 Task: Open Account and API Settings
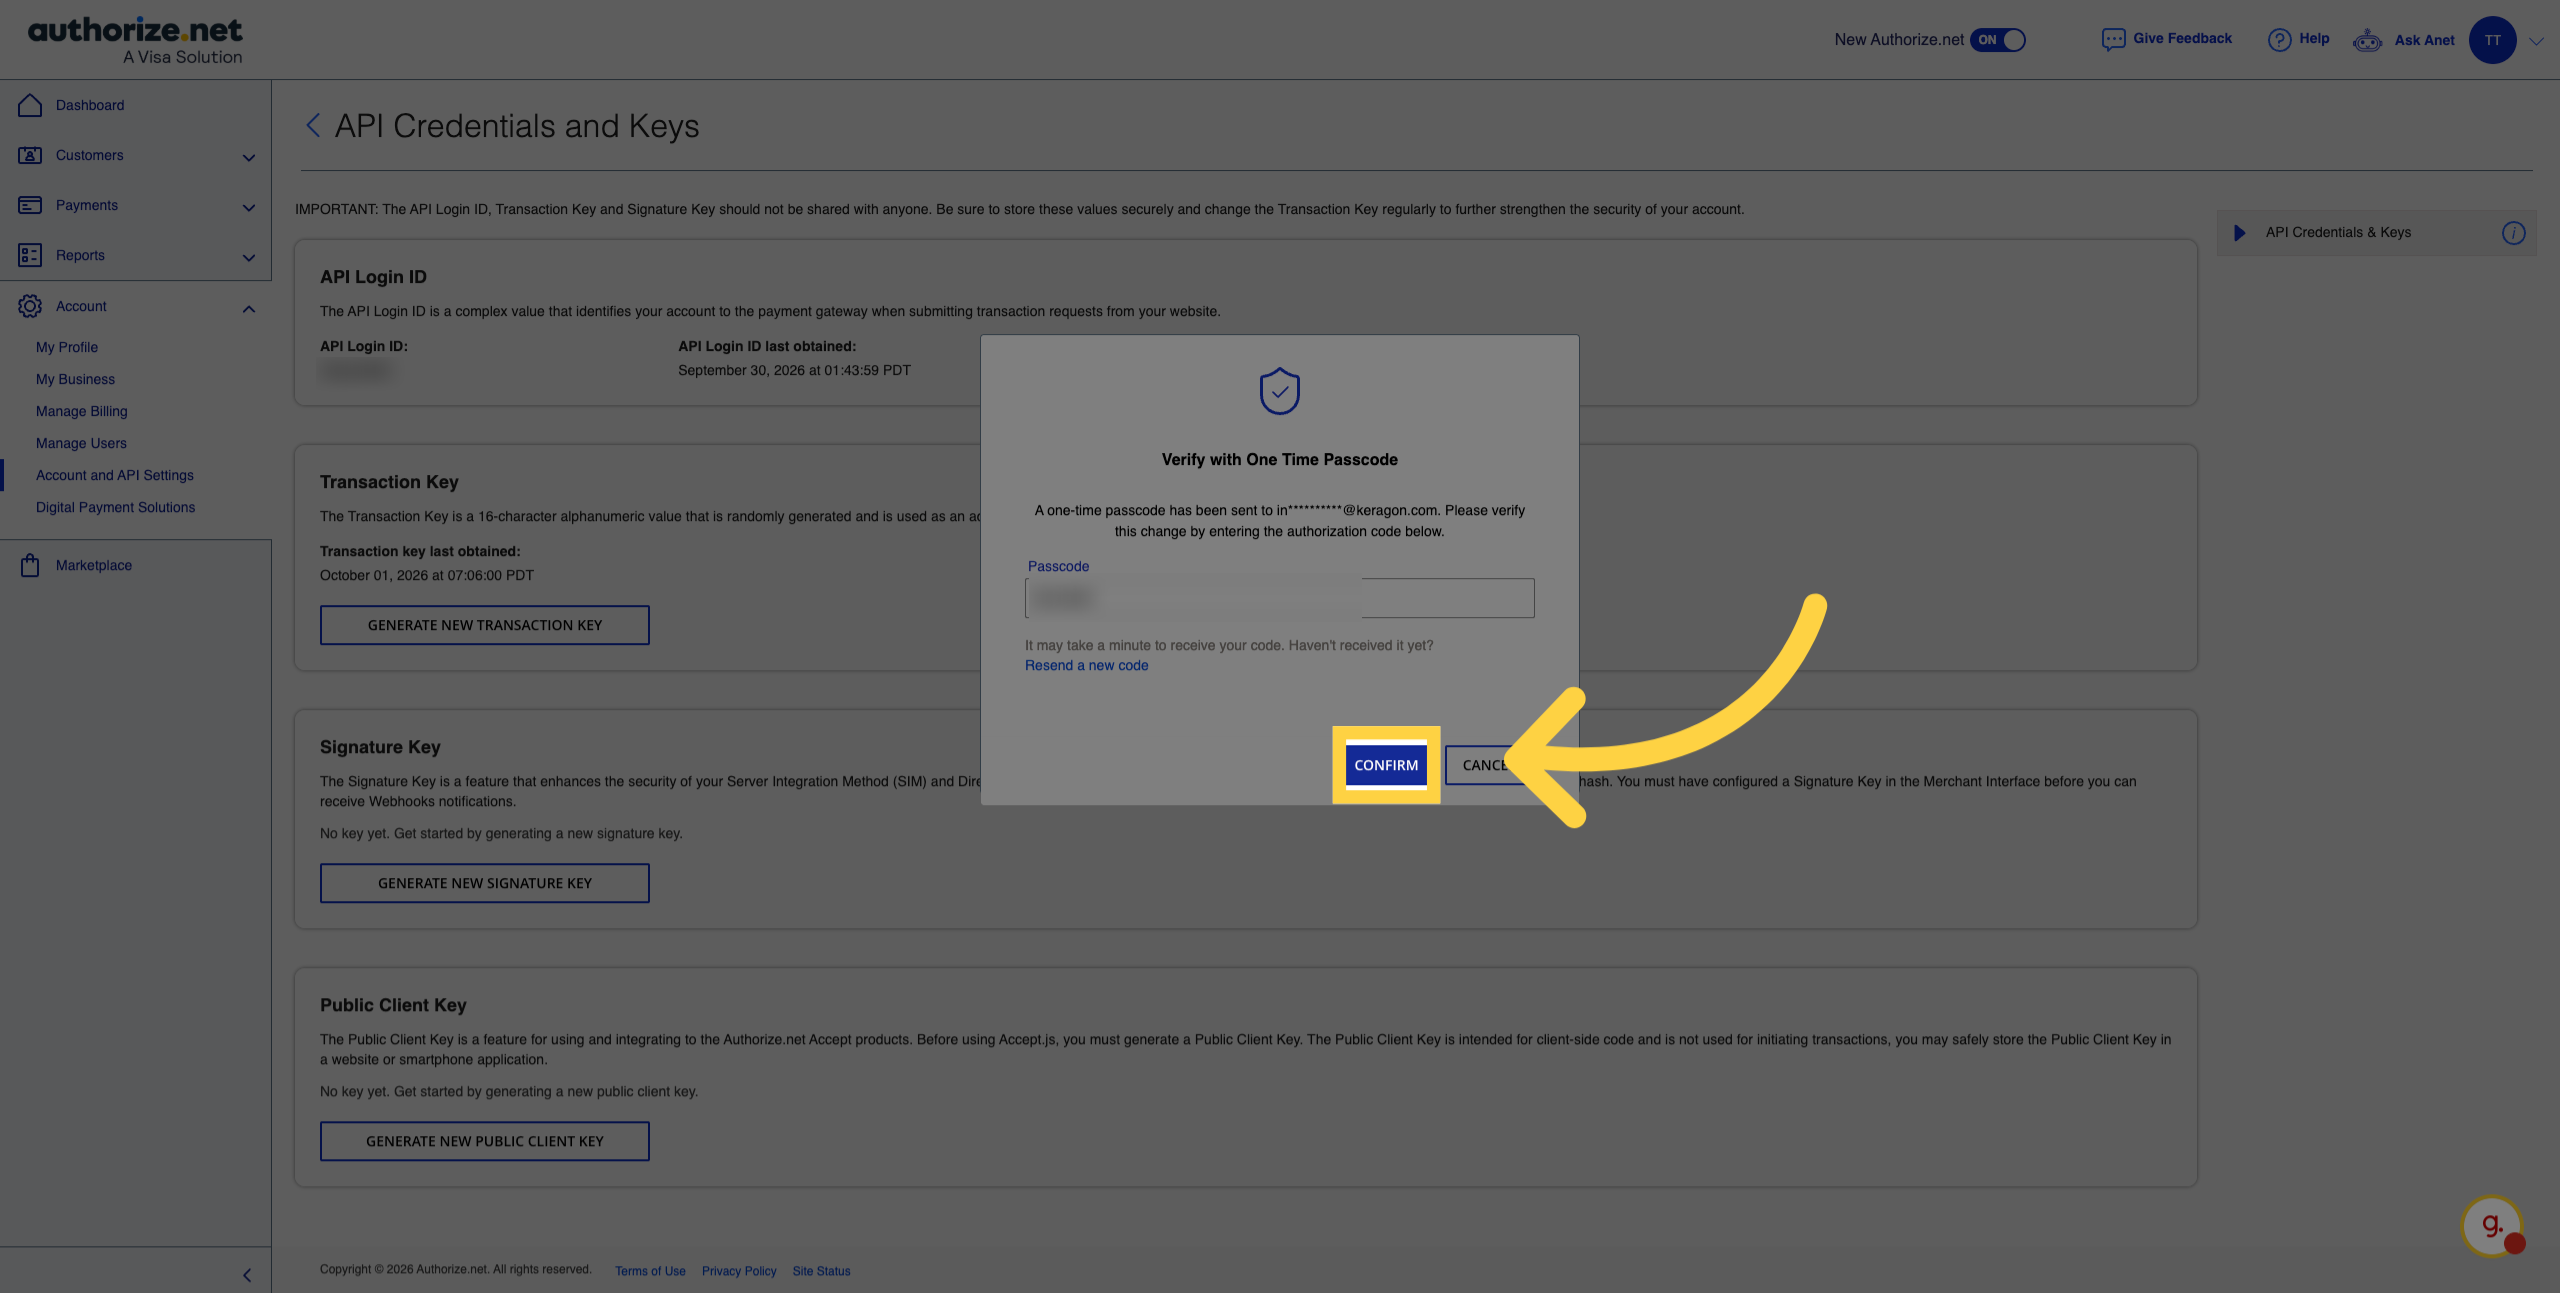(x=115, y=475)
